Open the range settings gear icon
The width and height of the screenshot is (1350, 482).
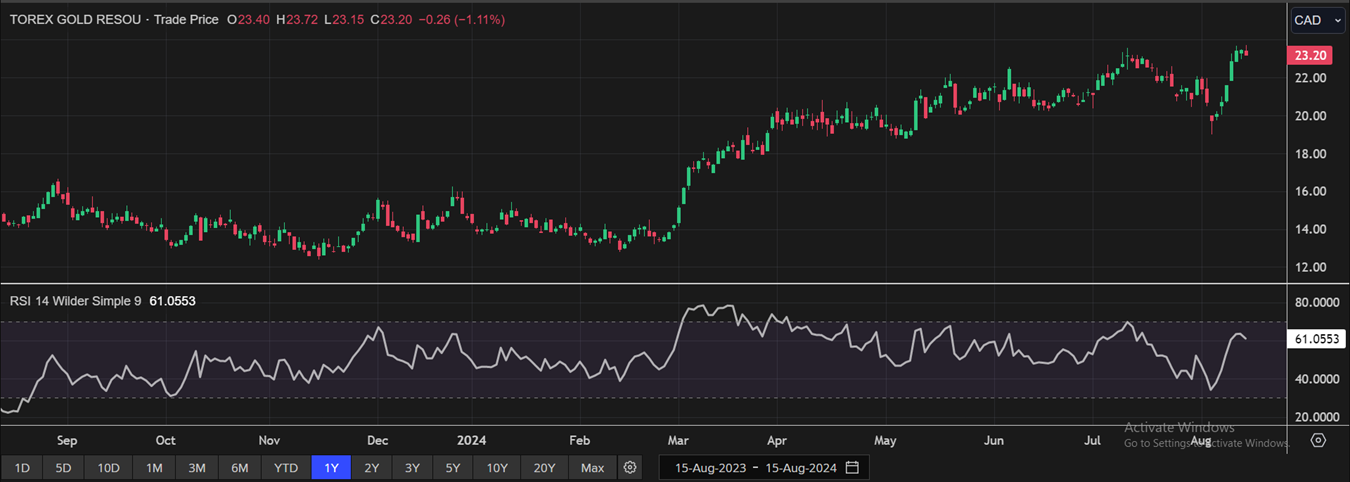click(x=630, y=467)
